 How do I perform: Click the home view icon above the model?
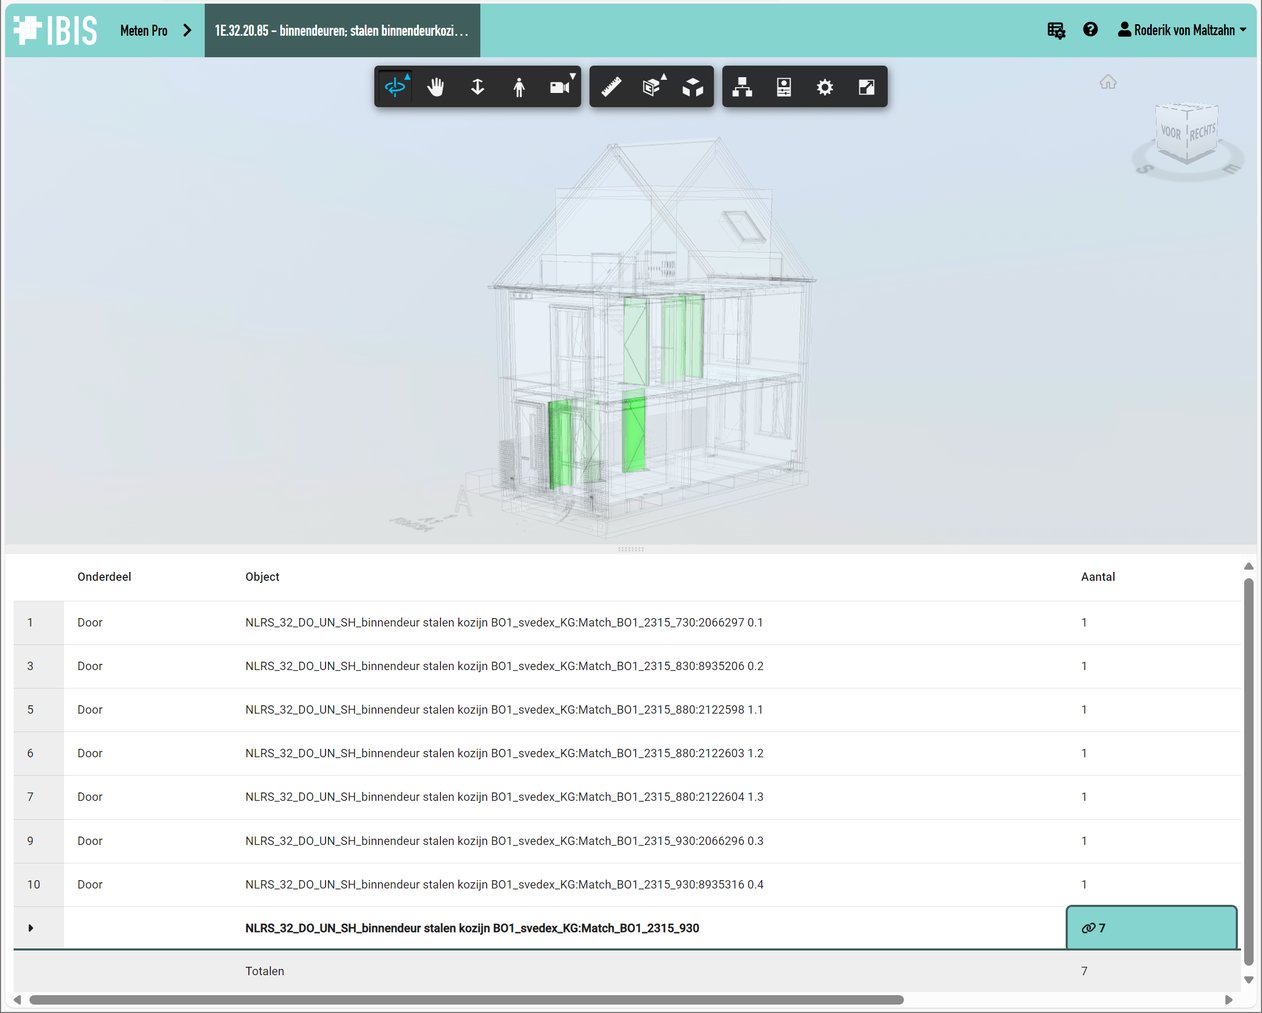pos(1108,82)
